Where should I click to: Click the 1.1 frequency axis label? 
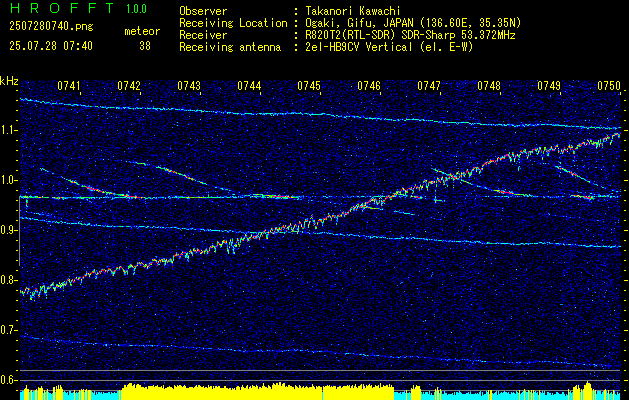tap(9, 130)
